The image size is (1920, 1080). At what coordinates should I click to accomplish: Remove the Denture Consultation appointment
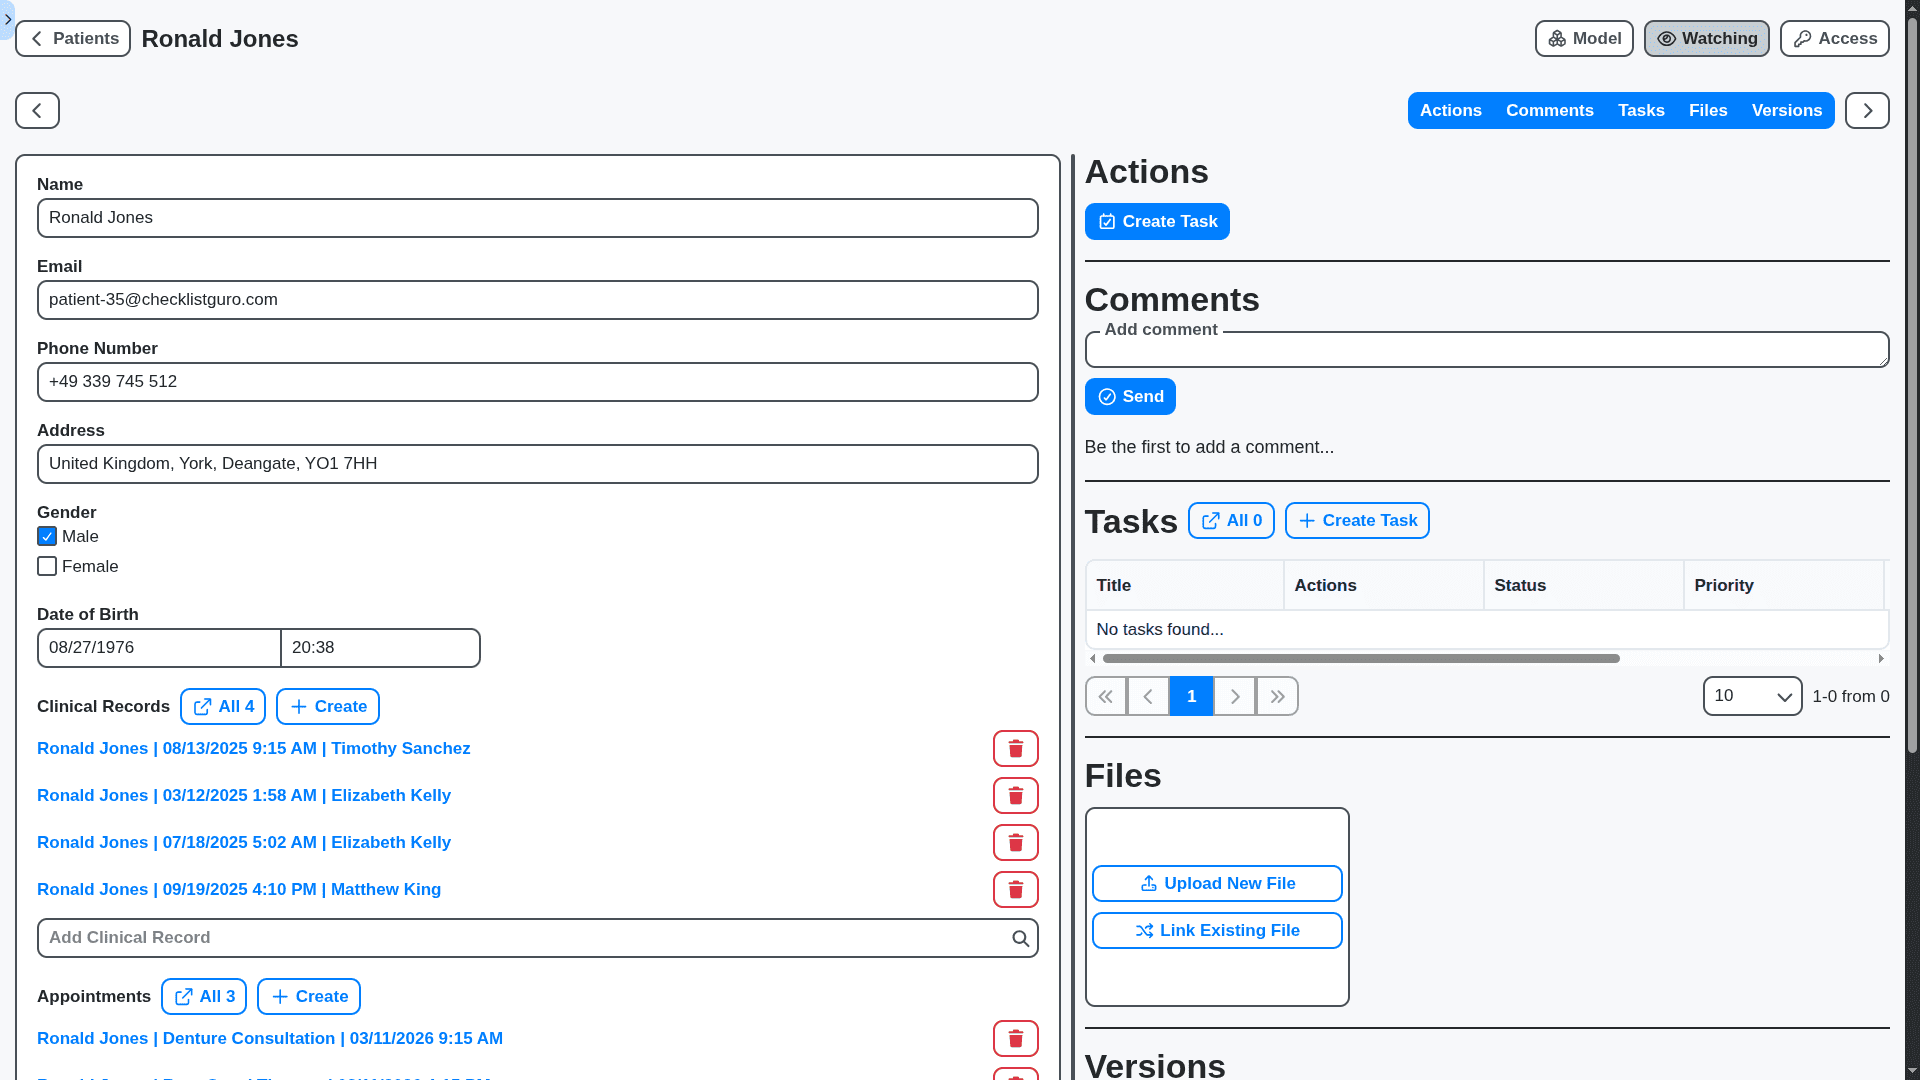click(x=1015, y=1038)
